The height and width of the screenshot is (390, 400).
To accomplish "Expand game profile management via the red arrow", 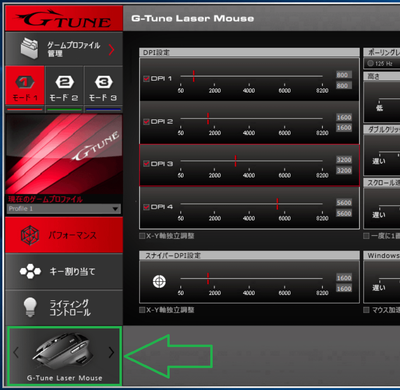I will pyautogui.click(x=112, y=50).
